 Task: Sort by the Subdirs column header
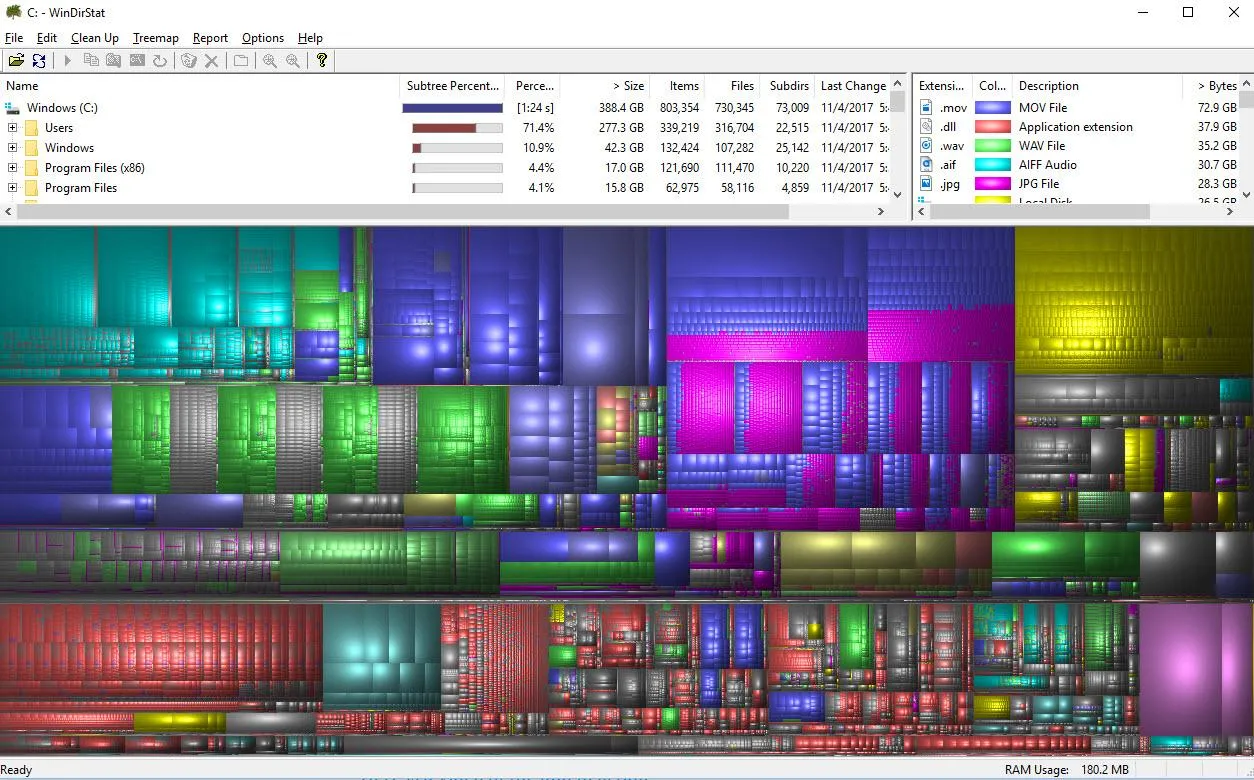[x=788, y=86]
